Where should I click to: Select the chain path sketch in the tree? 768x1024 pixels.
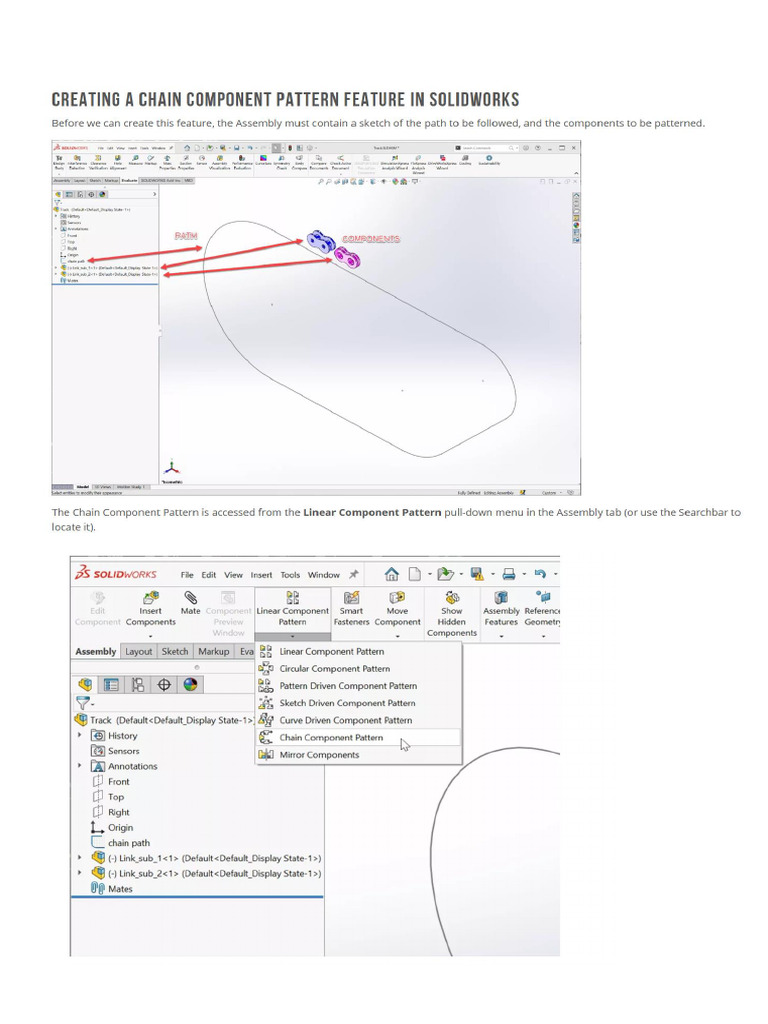[x=121, y=842]
